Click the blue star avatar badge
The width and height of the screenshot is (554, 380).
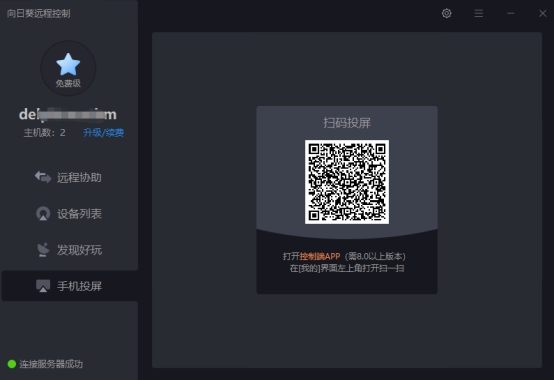coord(68,68)
